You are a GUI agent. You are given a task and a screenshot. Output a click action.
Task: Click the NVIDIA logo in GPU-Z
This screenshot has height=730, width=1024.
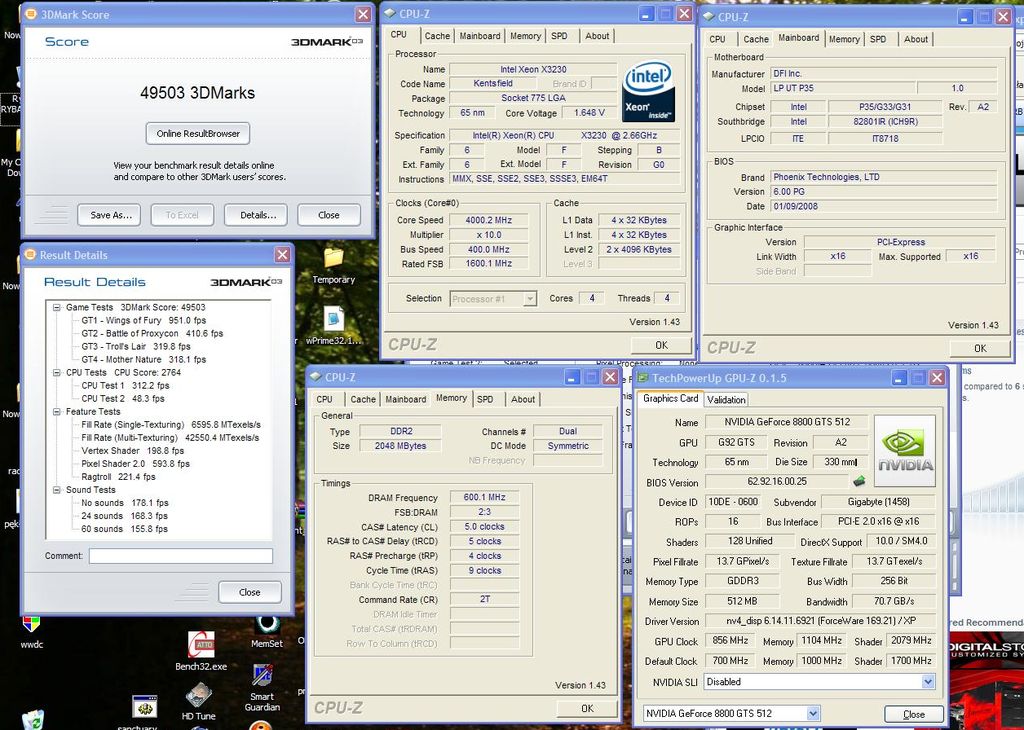coord(904,451)
